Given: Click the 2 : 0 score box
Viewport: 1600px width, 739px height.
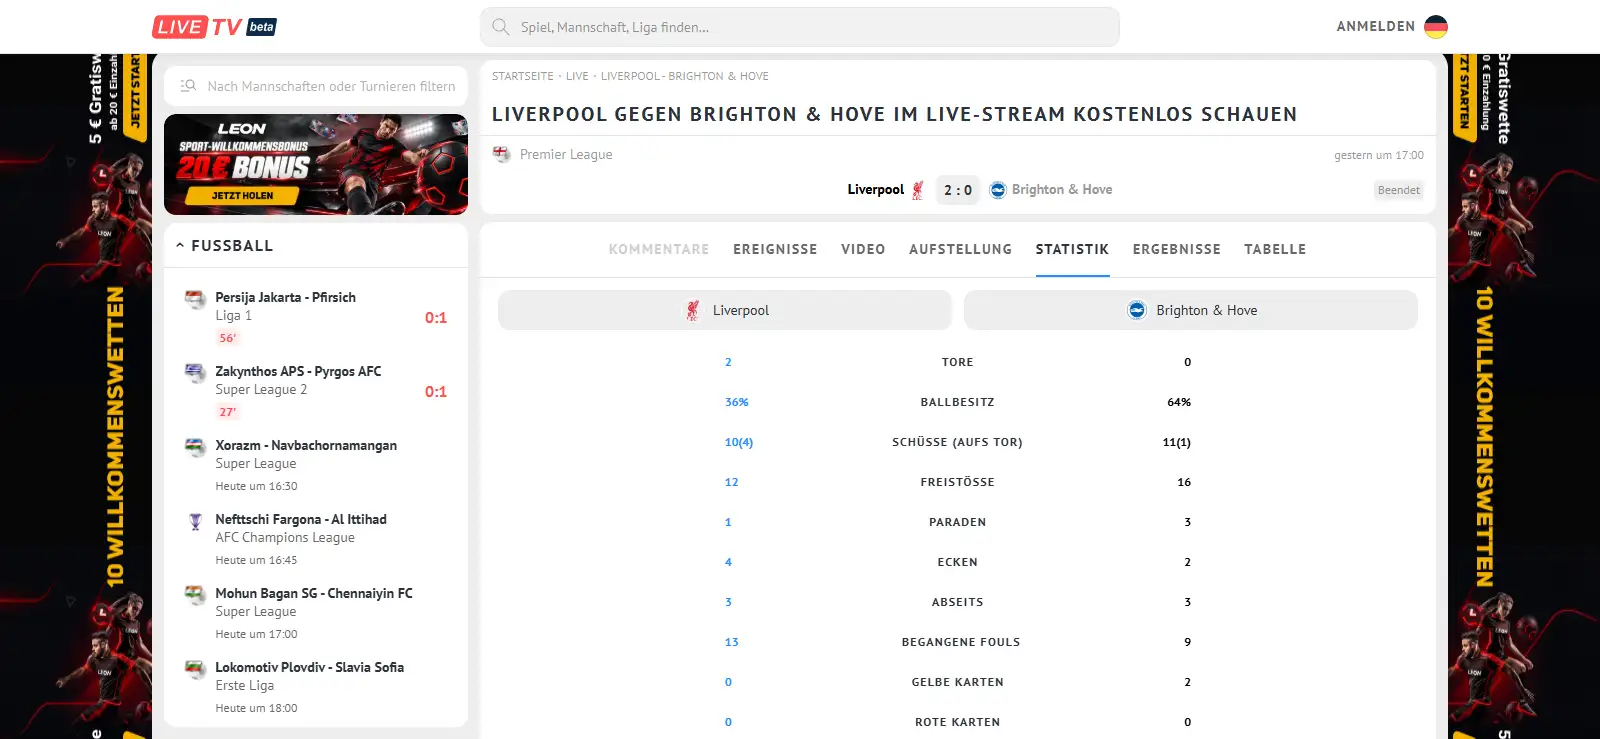Looking at the screenshot, I should [958, 190].
